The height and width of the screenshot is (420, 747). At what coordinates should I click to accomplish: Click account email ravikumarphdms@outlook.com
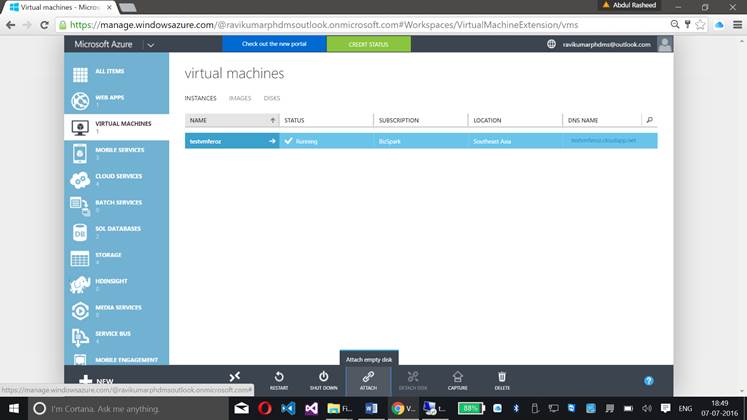pos(606,44)
